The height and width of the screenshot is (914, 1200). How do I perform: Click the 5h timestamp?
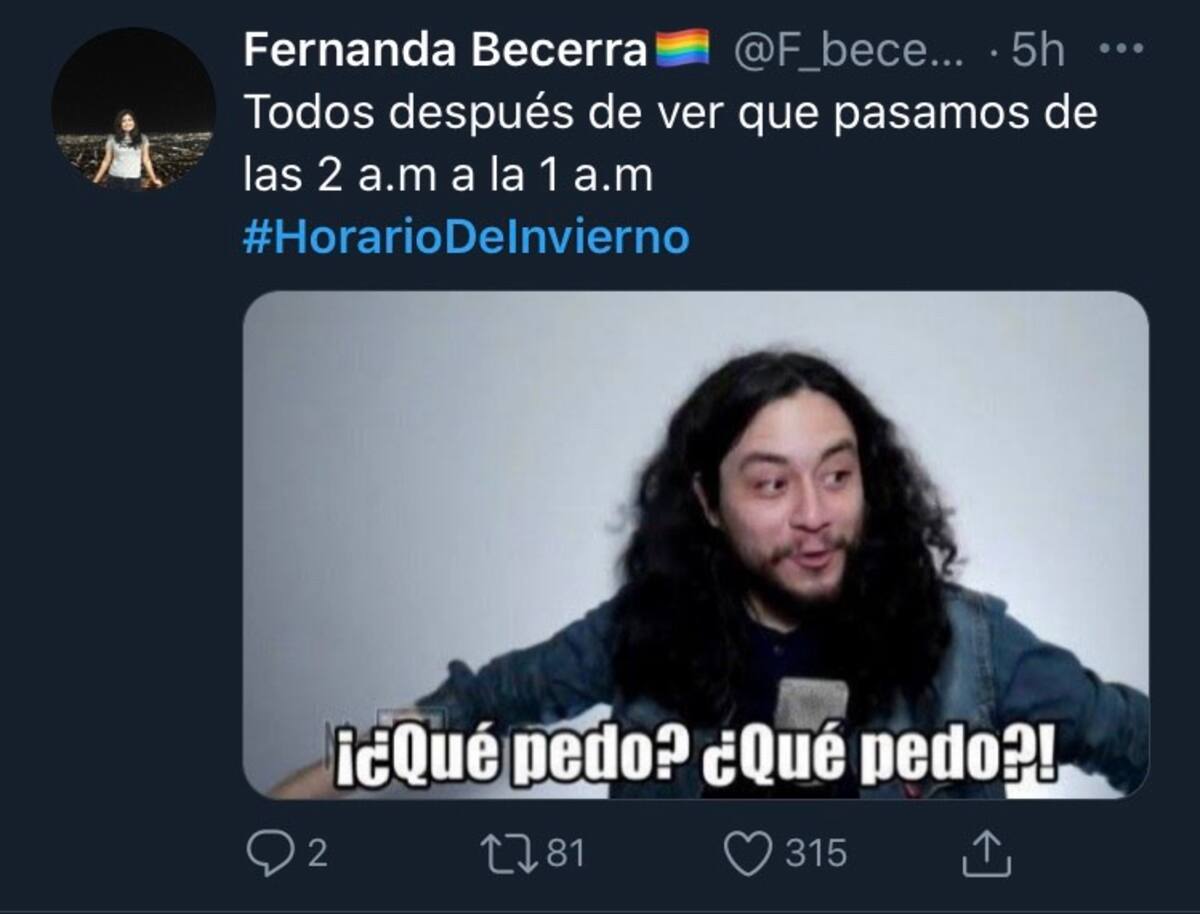coord(1038,50)
